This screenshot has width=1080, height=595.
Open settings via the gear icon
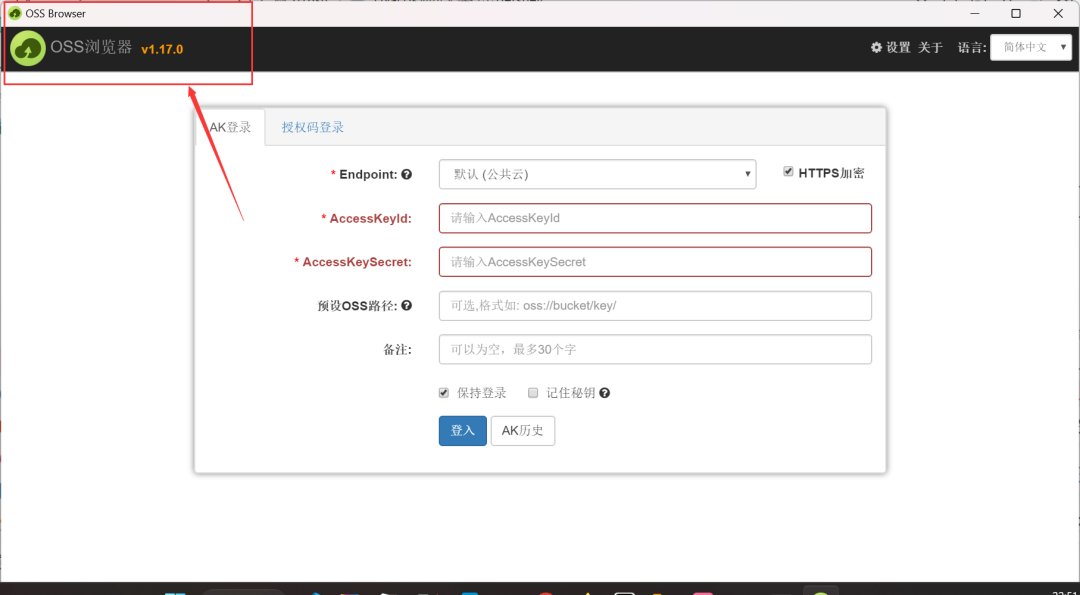pos(876,48)
